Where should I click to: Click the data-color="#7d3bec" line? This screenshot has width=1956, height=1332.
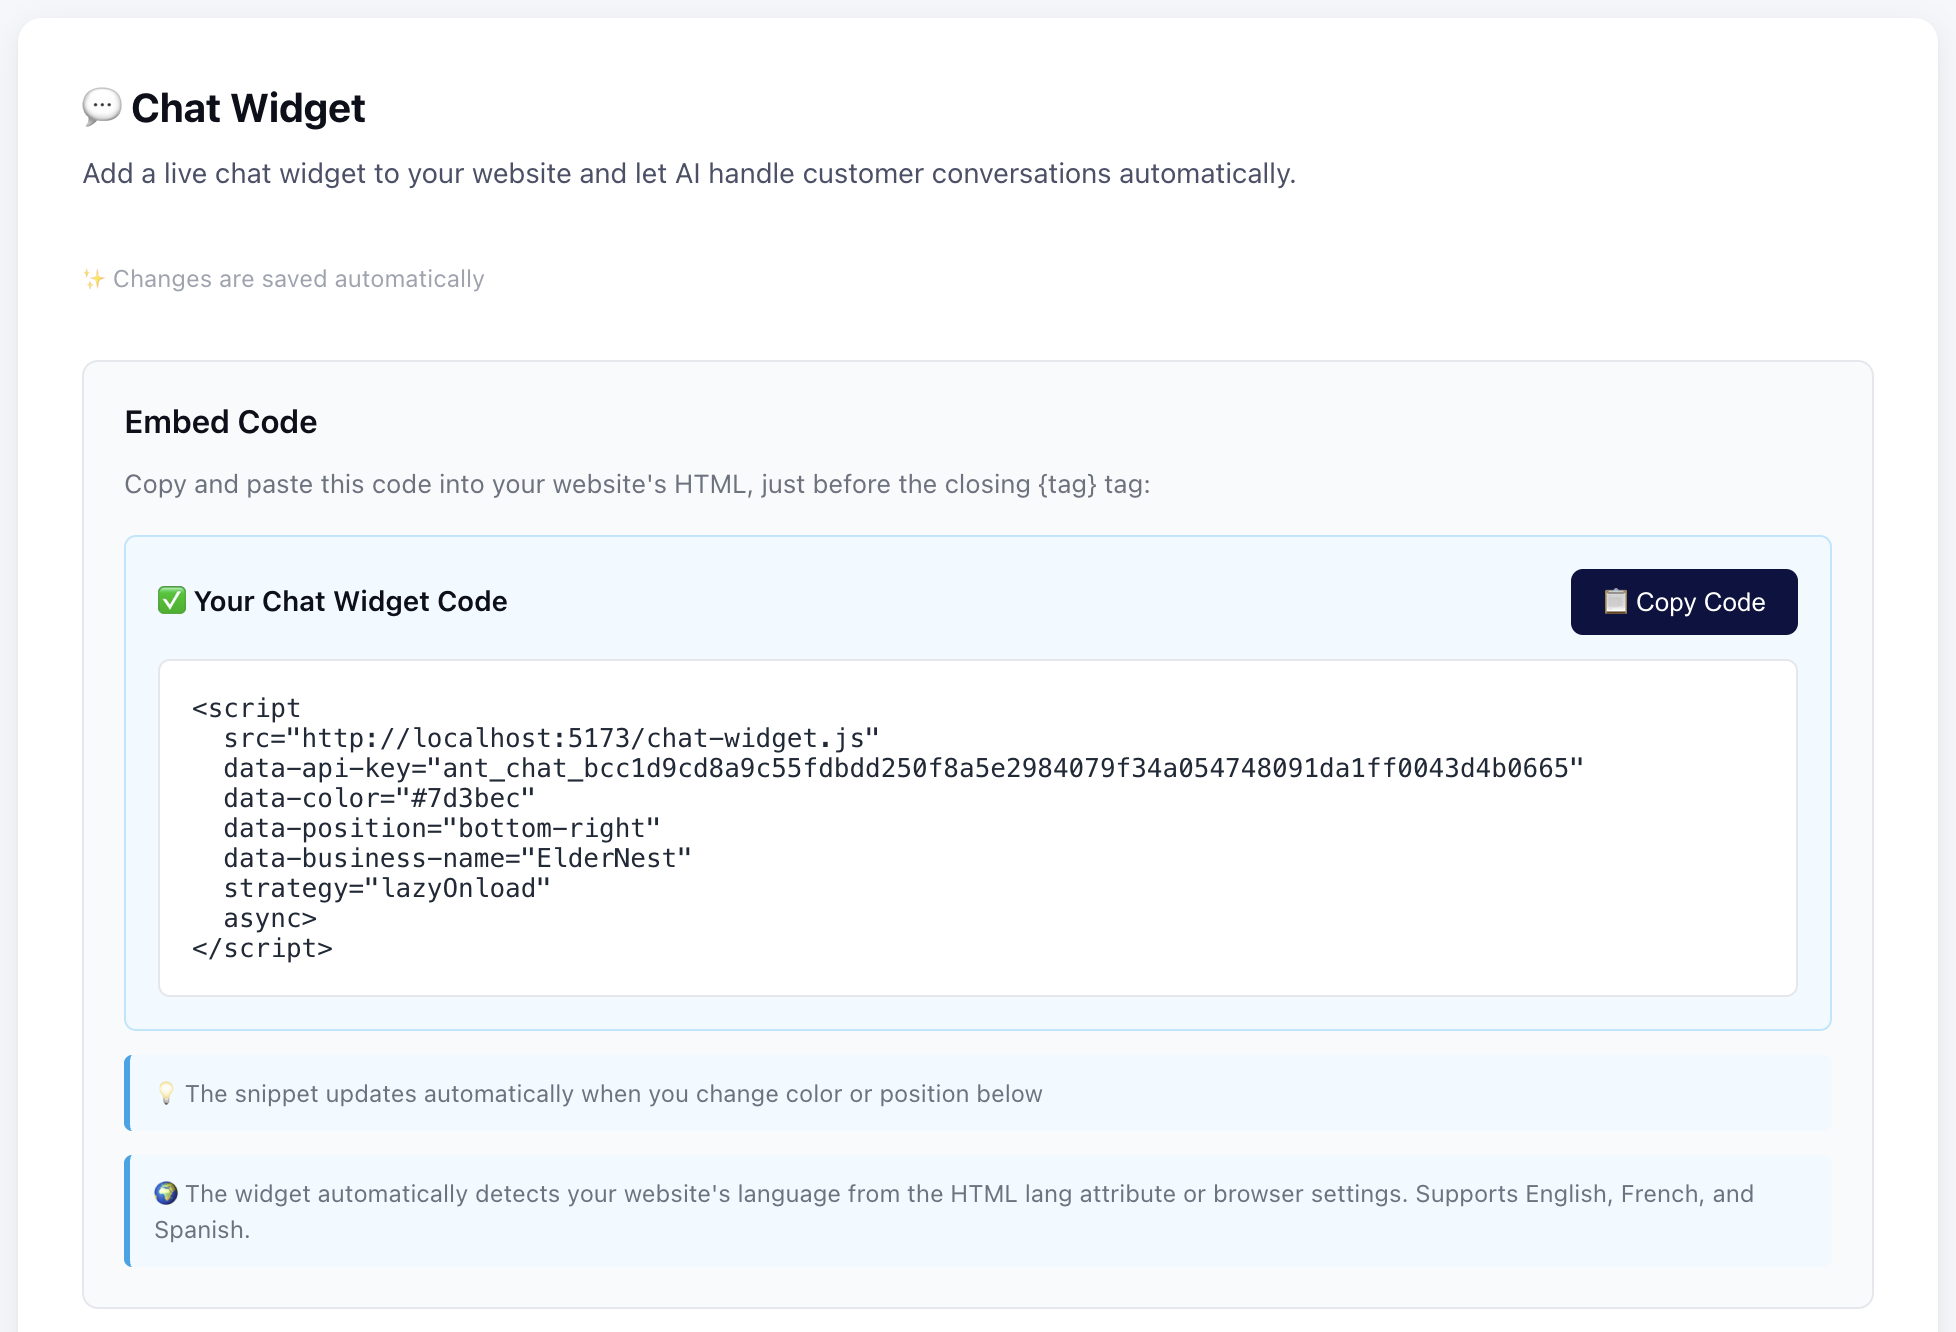tap(379, 798)
